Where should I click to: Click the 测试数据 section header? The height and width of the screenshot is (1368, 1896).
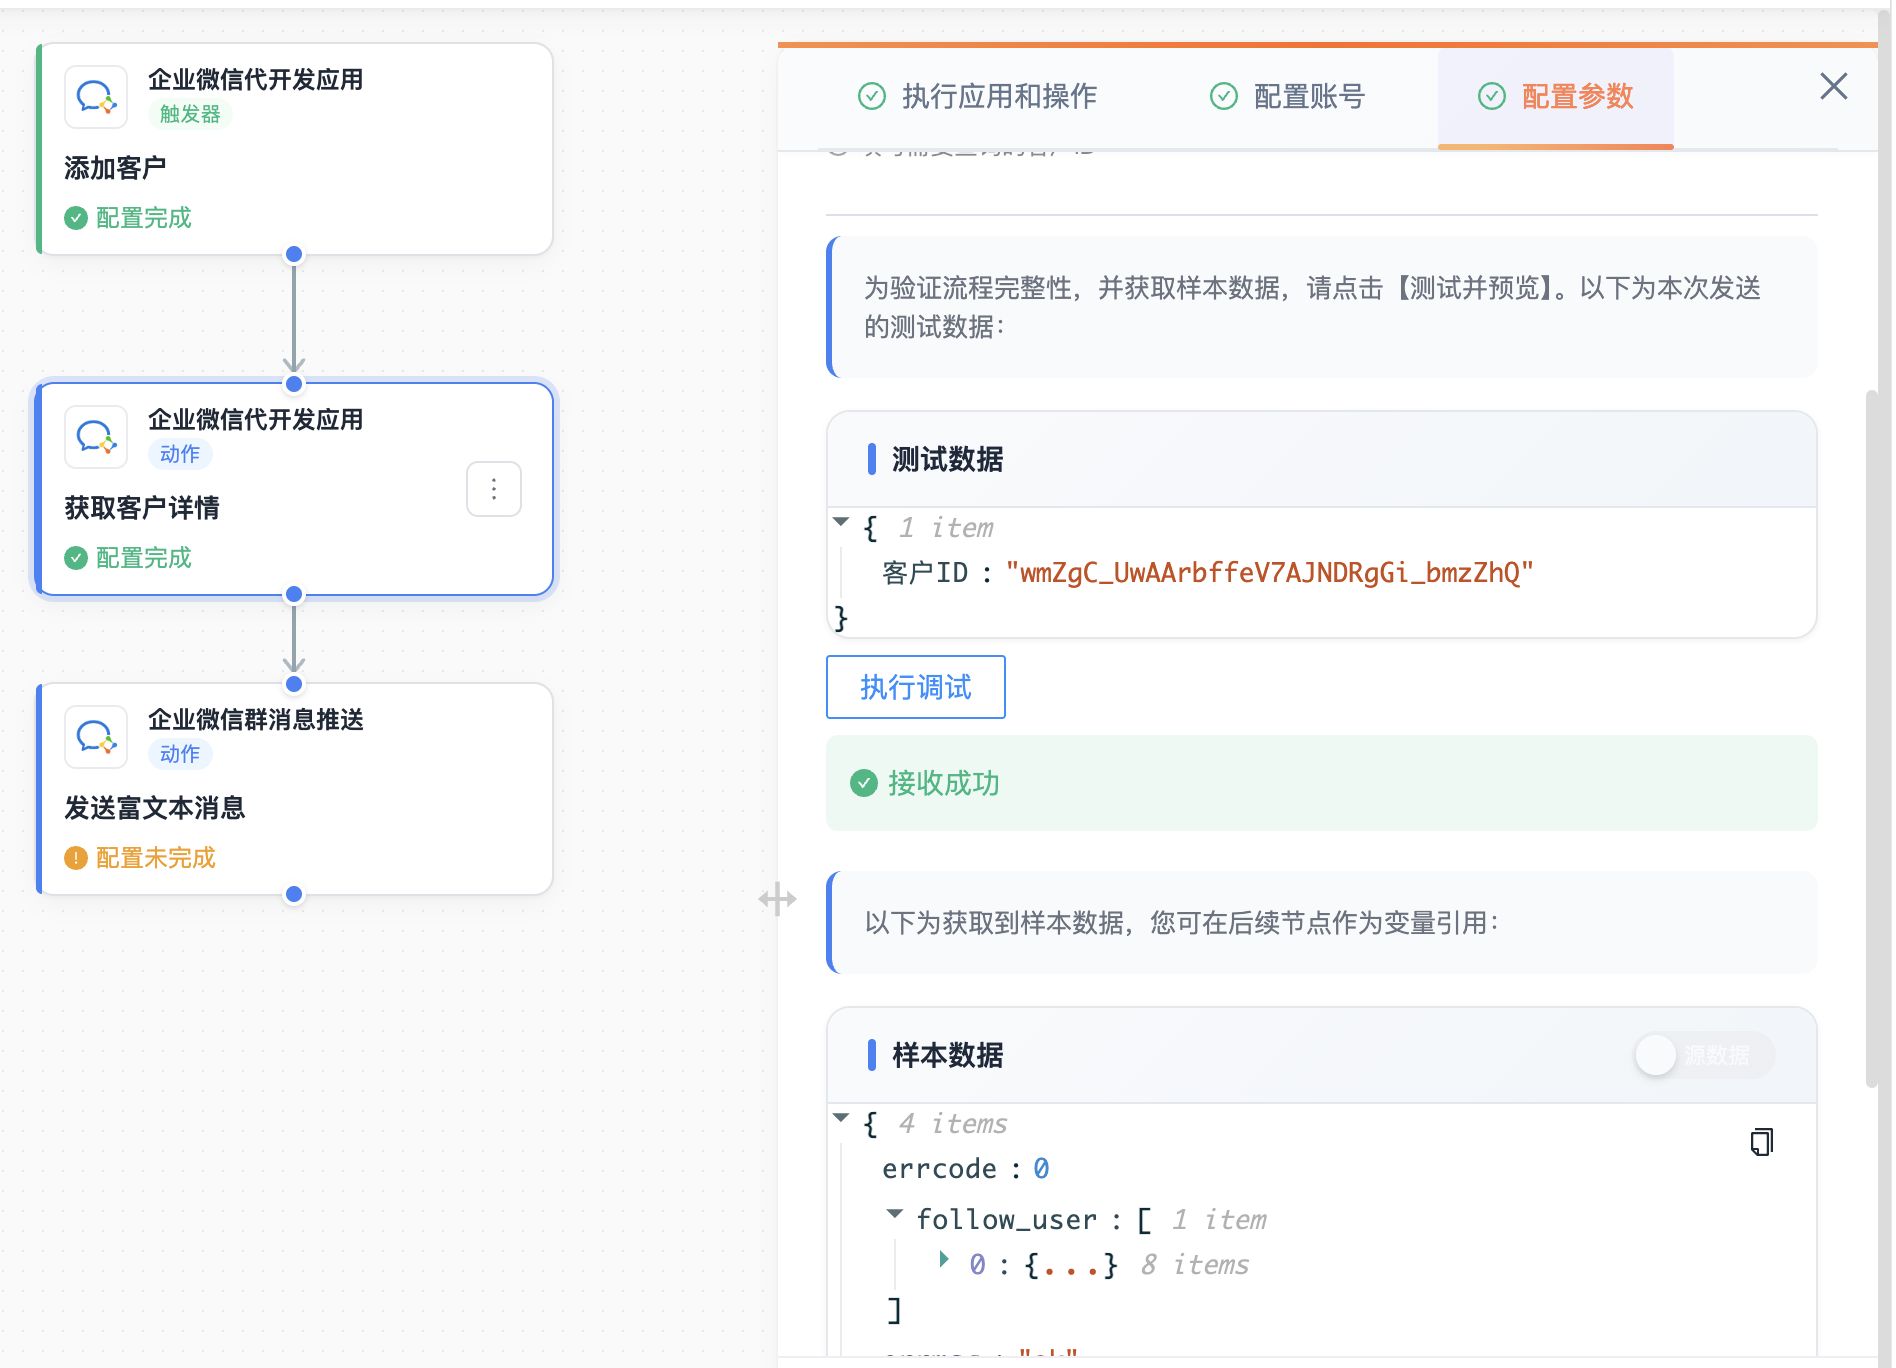coord(1322,459)
